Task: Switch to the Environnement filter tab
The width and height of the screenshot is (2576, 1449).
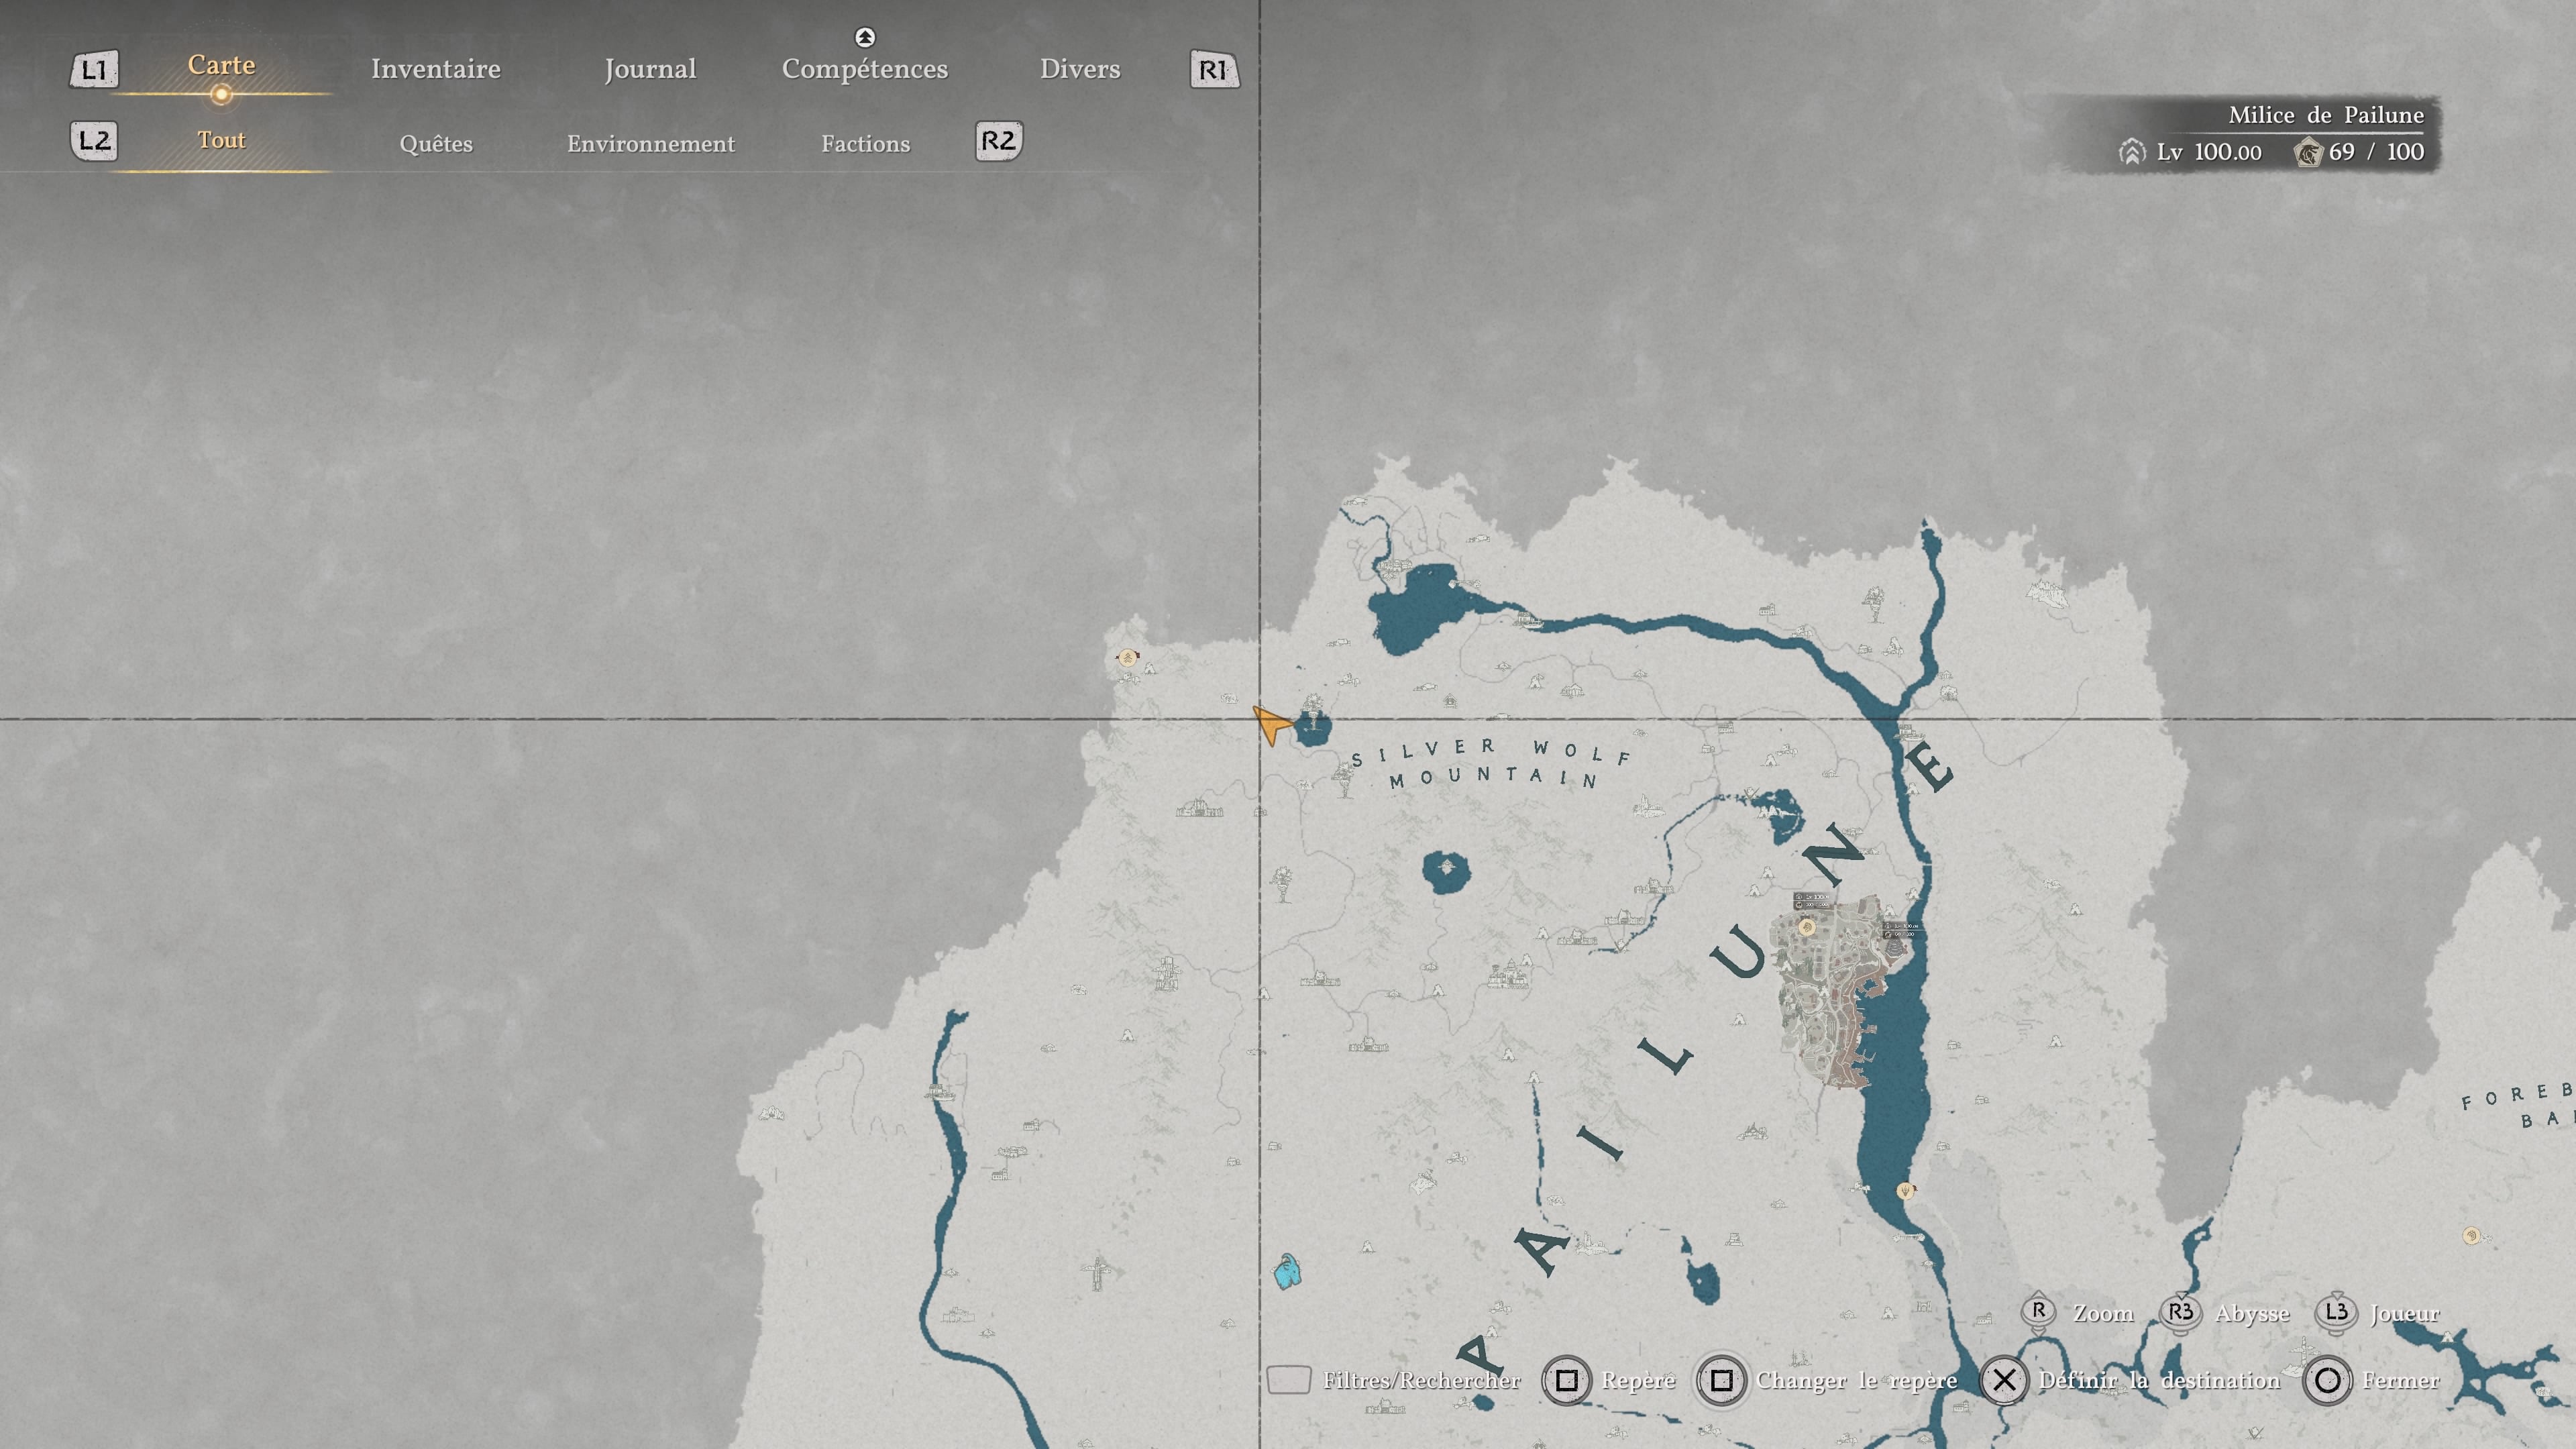Action: [651, 144]
